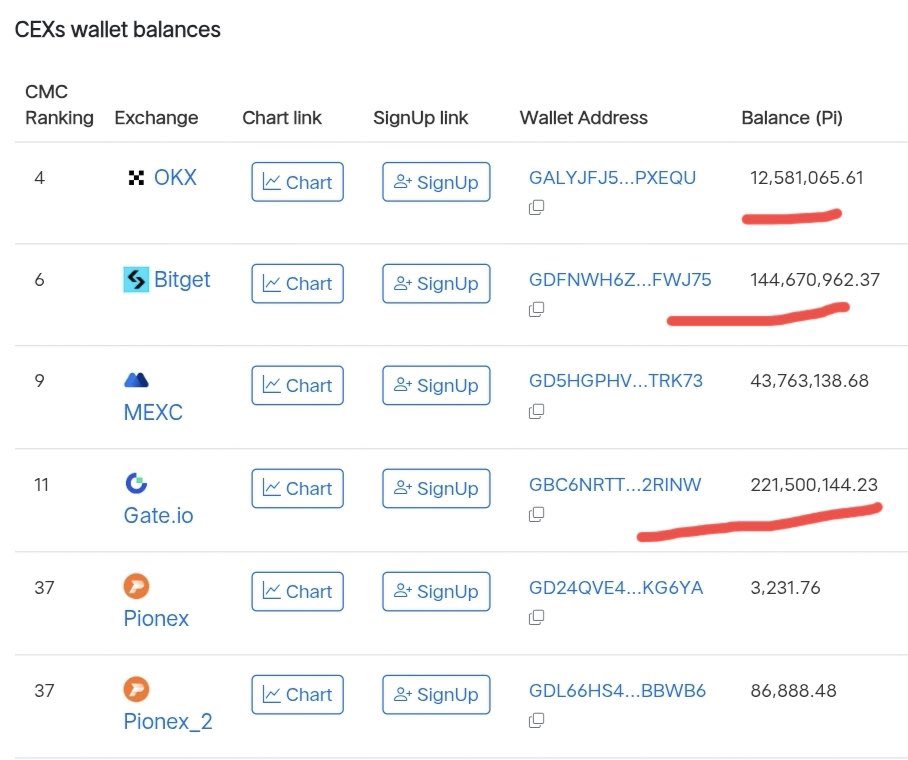Open the Chart for MEXC
This screenshot has height=760, width=908.
pos(298,385)
